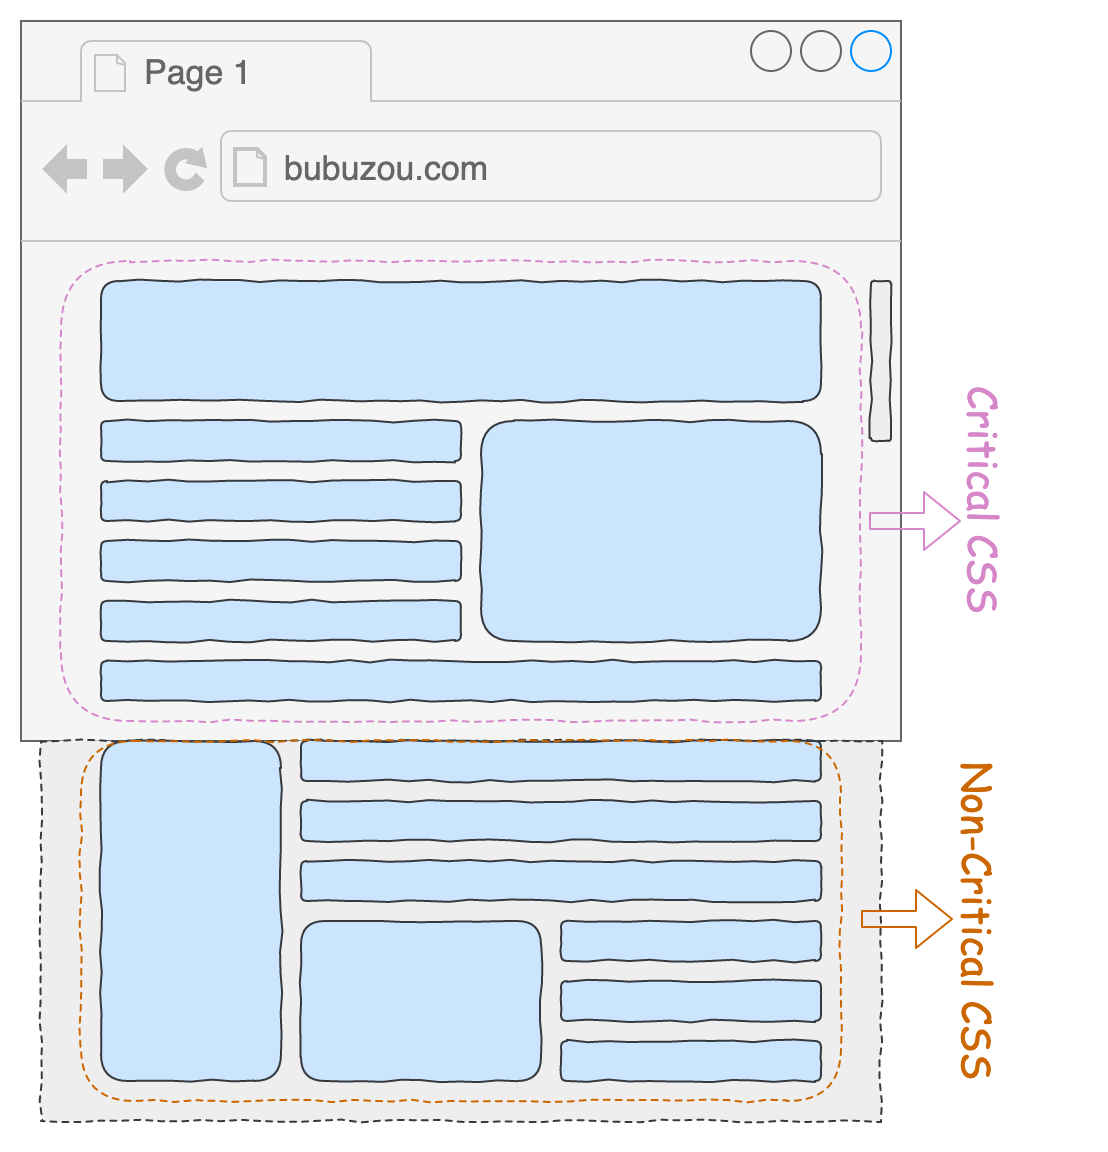Select the Page 1 tab
The image size is (1108, 1152).
click(x=225, y=72)
